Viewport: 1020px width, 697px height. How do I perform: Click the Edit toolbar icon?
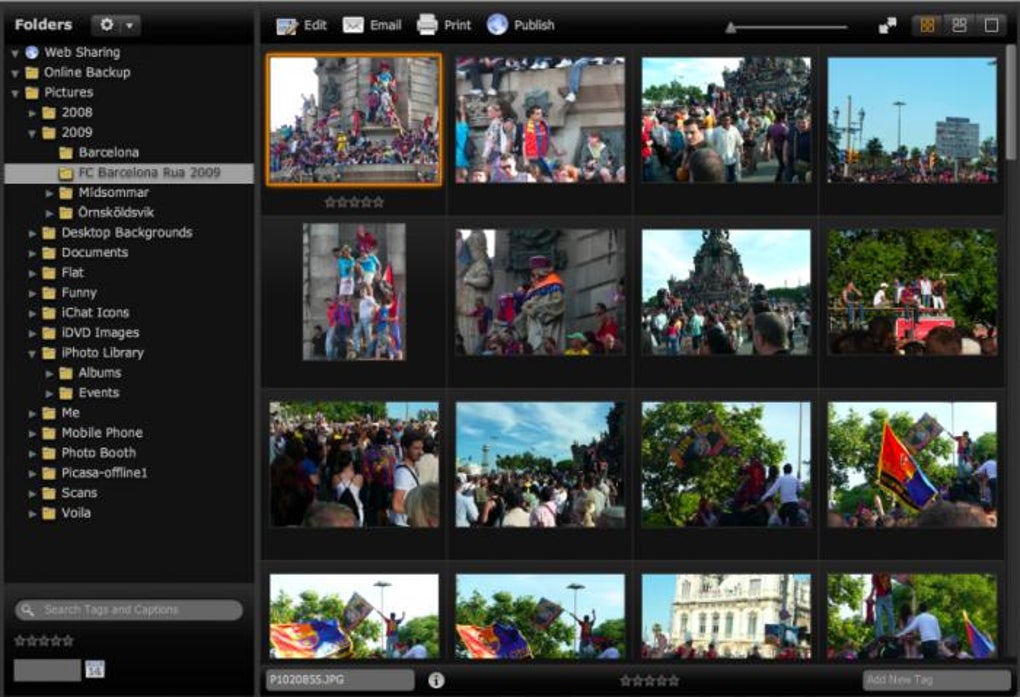(x=286, y=25)
